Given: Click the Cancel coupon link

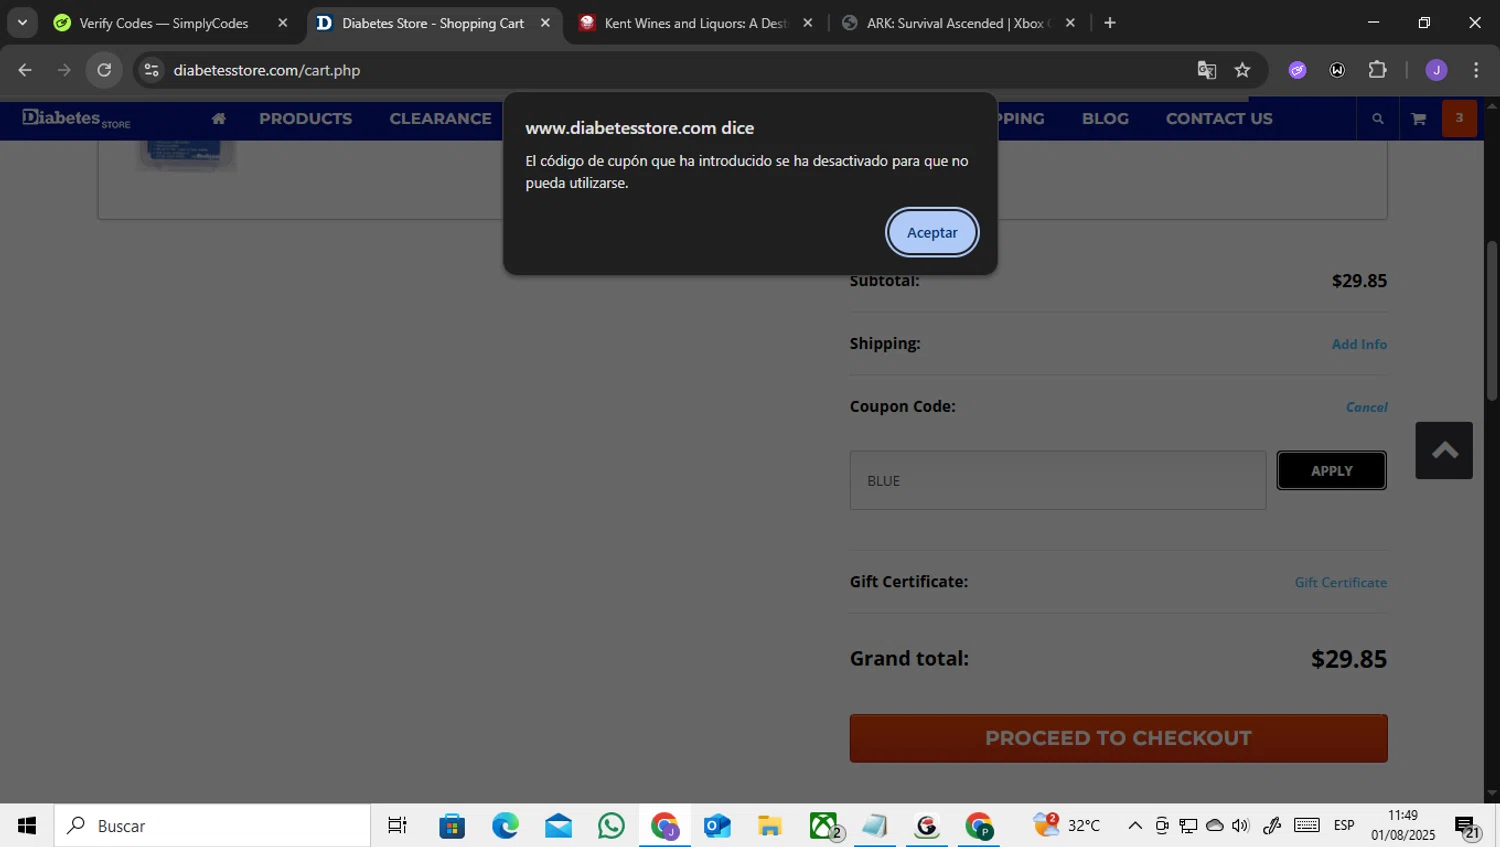Looking at the screenshot, I should tap(1366, 407).
